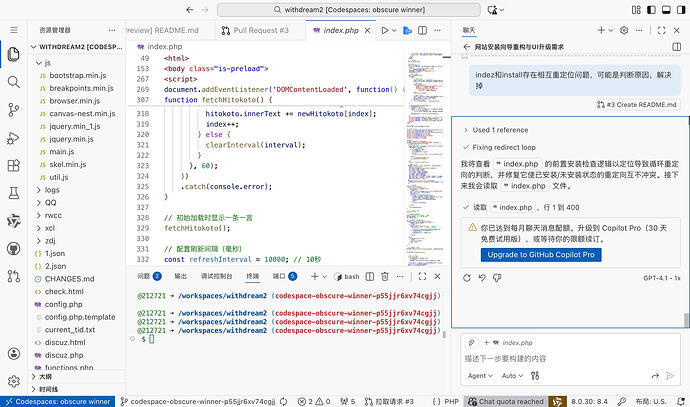
Task: Retry the chat response
Action: pos(467,278)
